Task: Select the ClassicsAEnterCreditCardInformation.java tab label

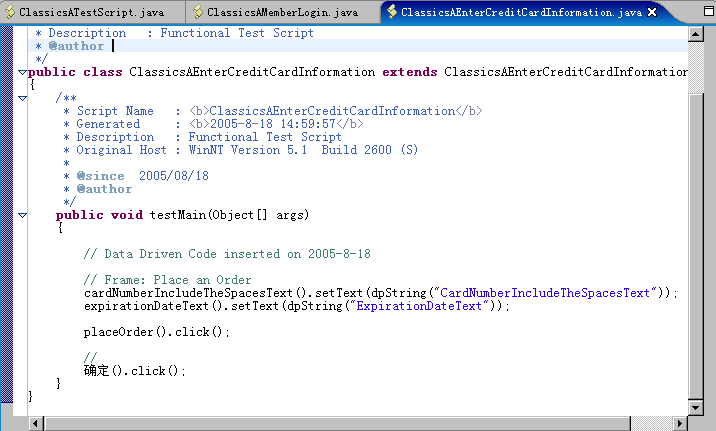Action: tap(520, 12)
